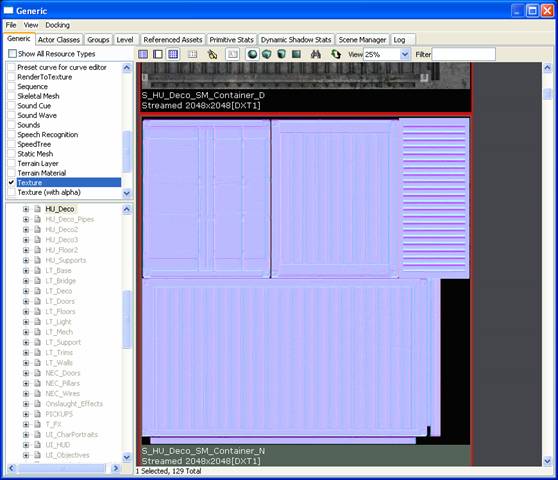Click the page icon beside UI_HUD

coord(37,445)
